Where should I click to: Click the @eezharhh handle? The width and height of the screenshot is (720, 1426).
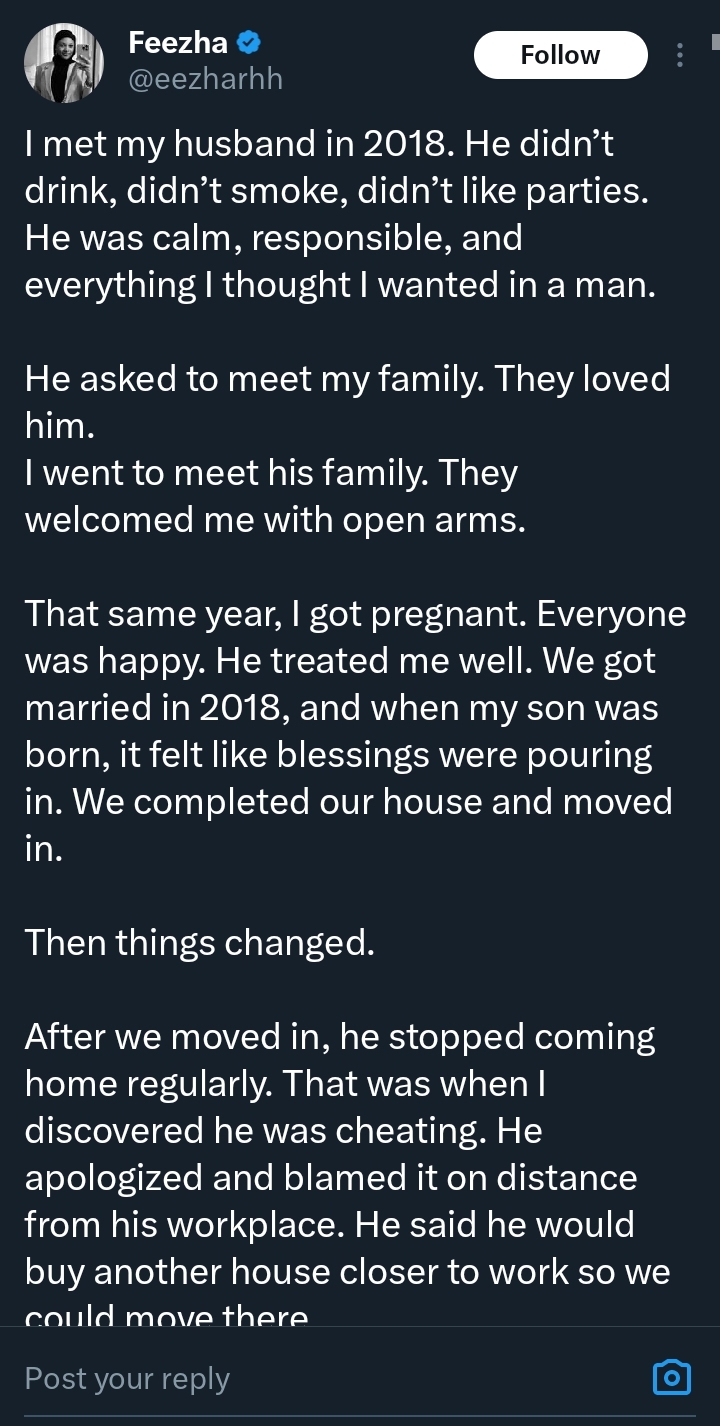205,79
